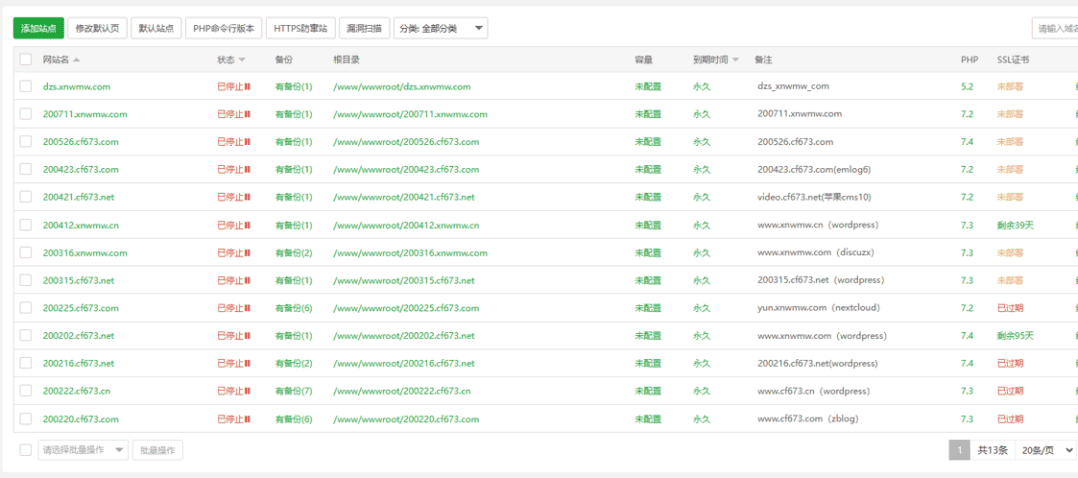The image size is (1078, 478).
Task: Open the 20条/页 page size dropdown
Action: coord(1046,450)
